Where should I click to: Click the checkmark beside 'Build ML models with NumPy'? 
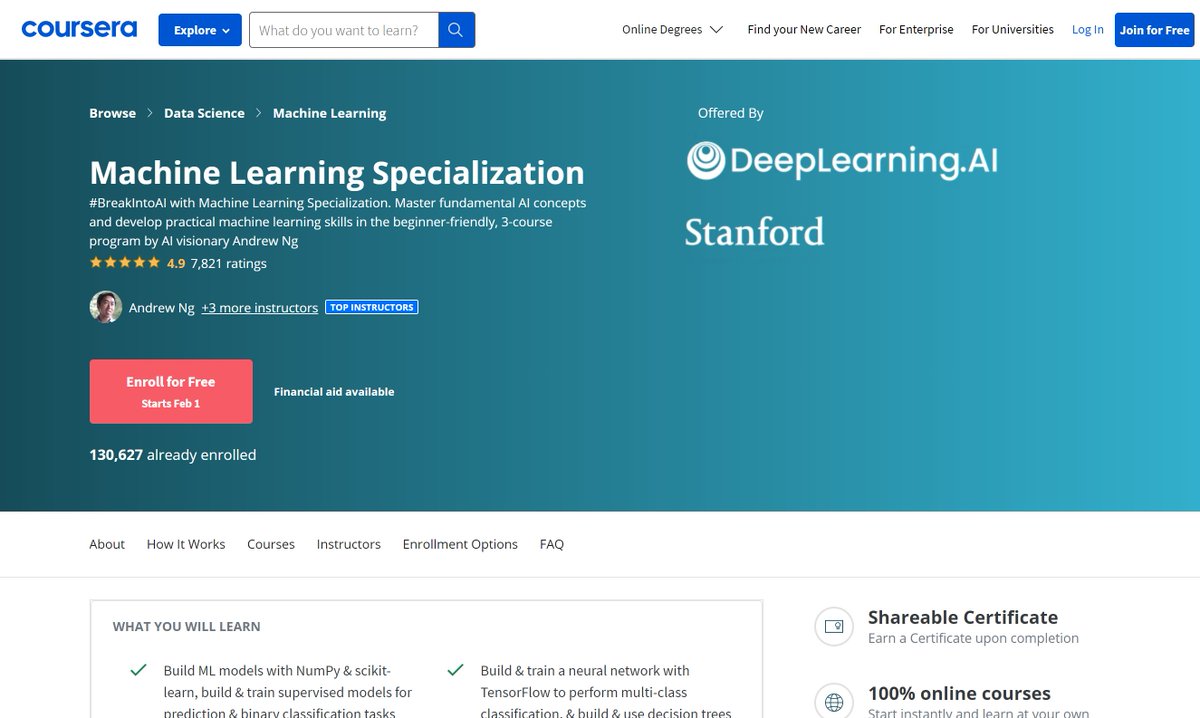(x=139, y=670)
